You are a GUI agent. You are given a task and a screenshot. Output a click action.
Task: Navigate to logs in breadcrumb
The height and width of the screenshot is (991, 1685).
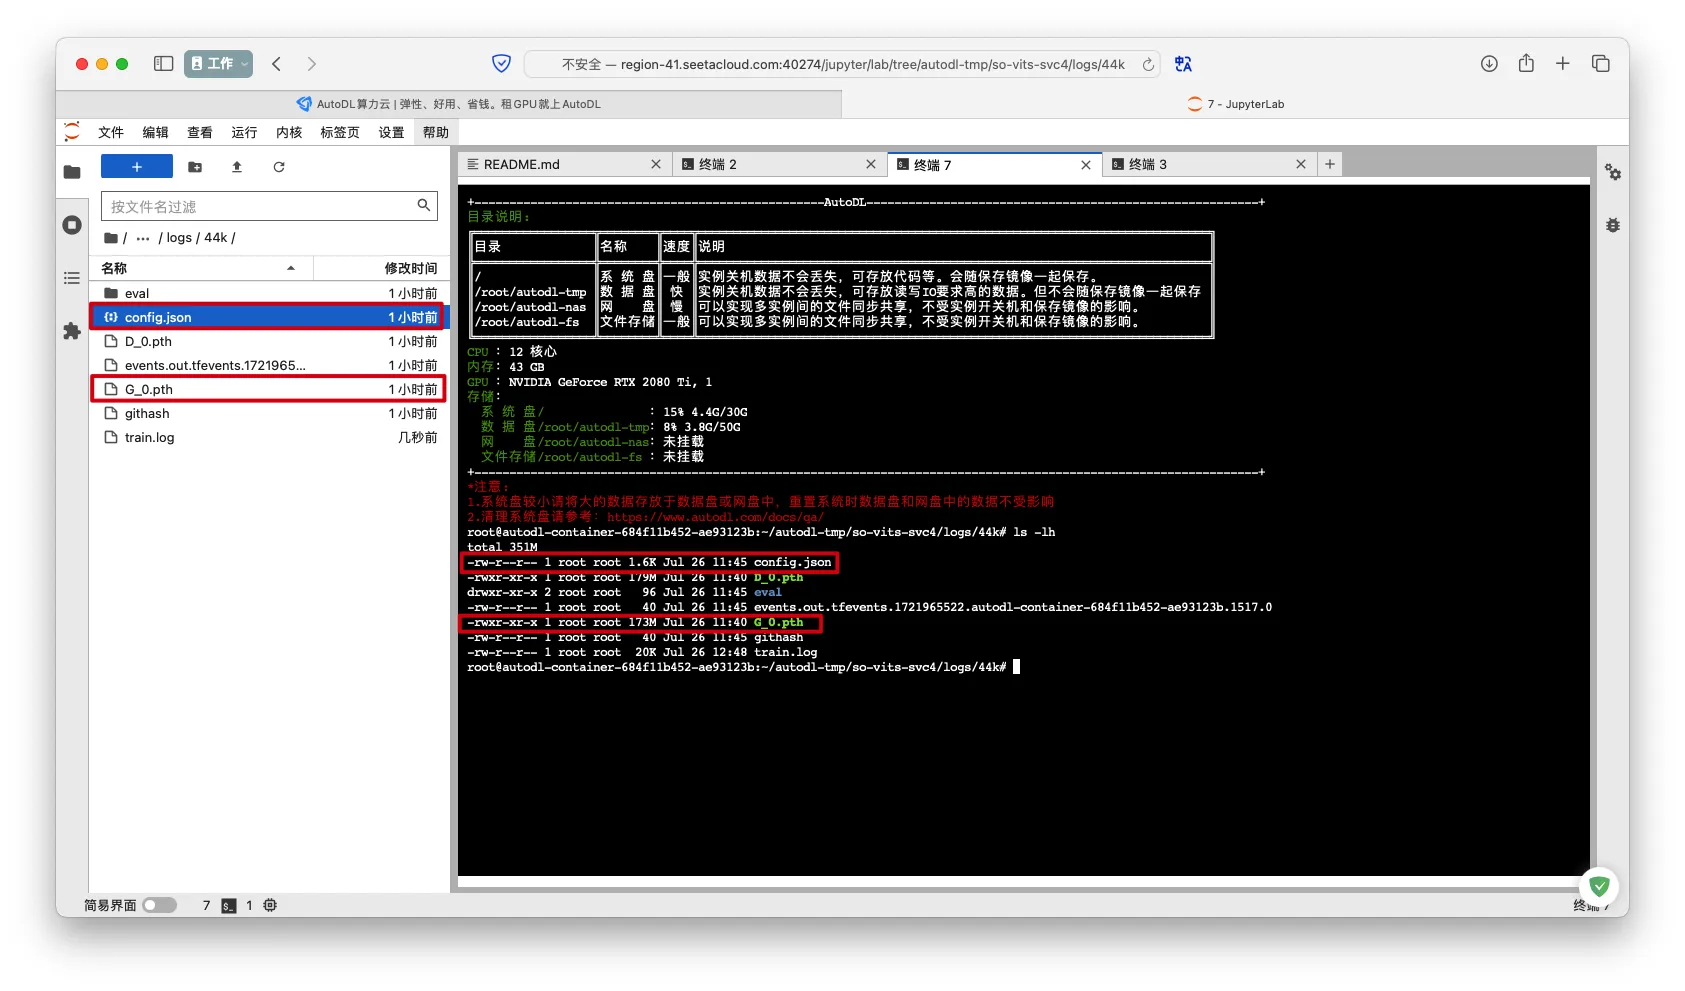179,238
